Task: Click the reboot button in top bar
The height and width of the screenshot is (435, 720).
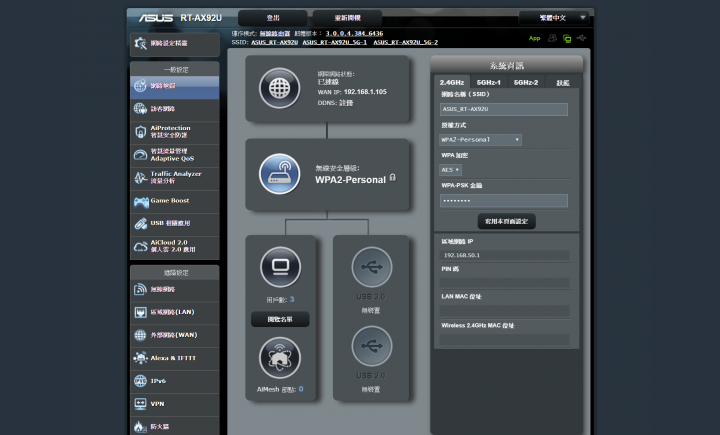Action: (348, 18)
